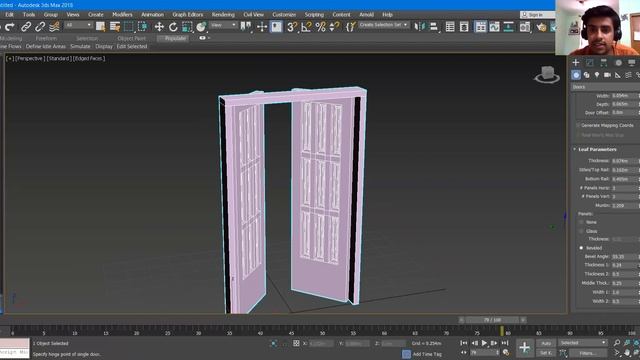Toggle the Scene Explorer icon
640x360 pixels.
(450, 27)
